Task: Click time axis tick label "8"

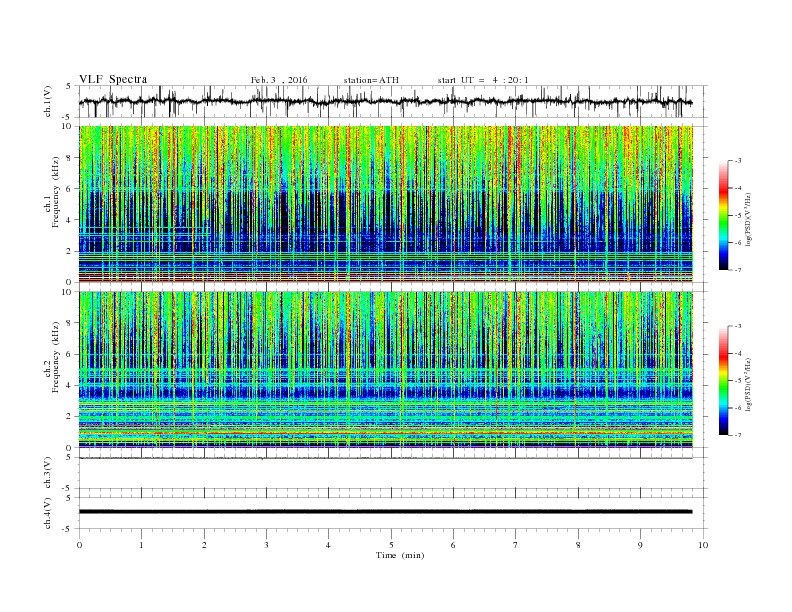Action: [578, 545]
